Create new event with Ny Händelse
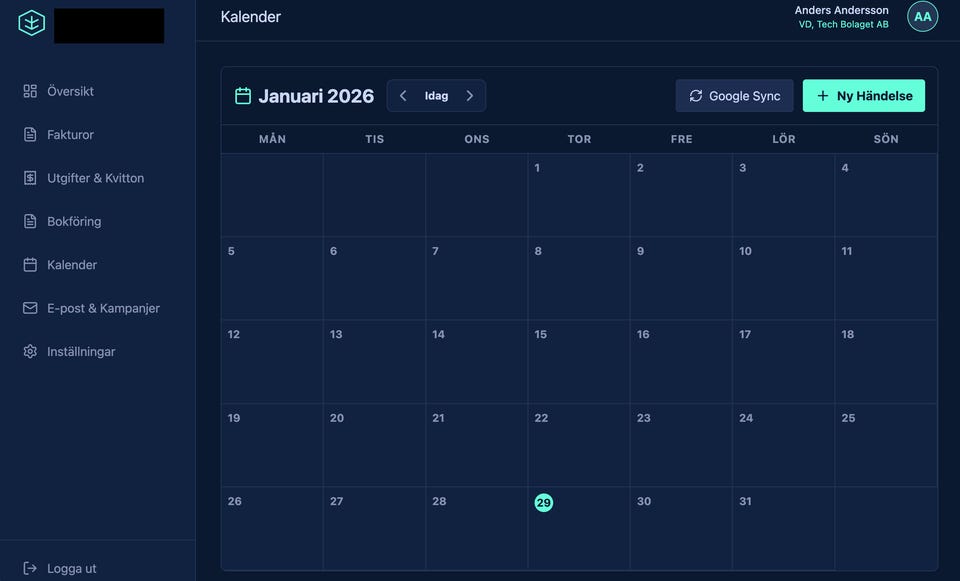960x581 pixels. click(863, 96)
